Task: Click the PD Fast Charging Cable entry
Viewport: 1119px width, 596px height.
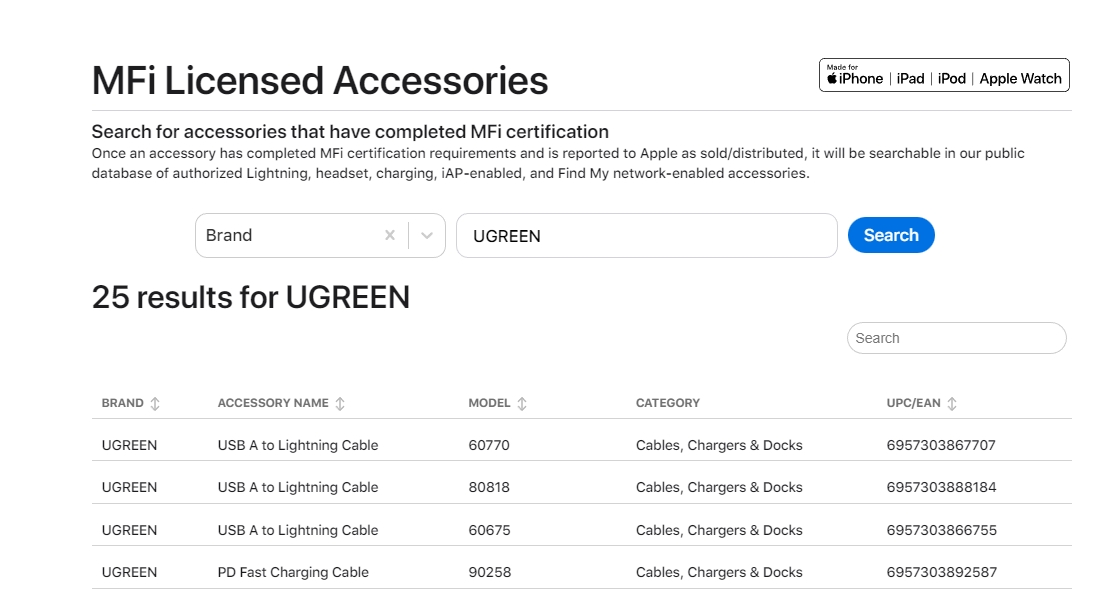Action: 293,573
